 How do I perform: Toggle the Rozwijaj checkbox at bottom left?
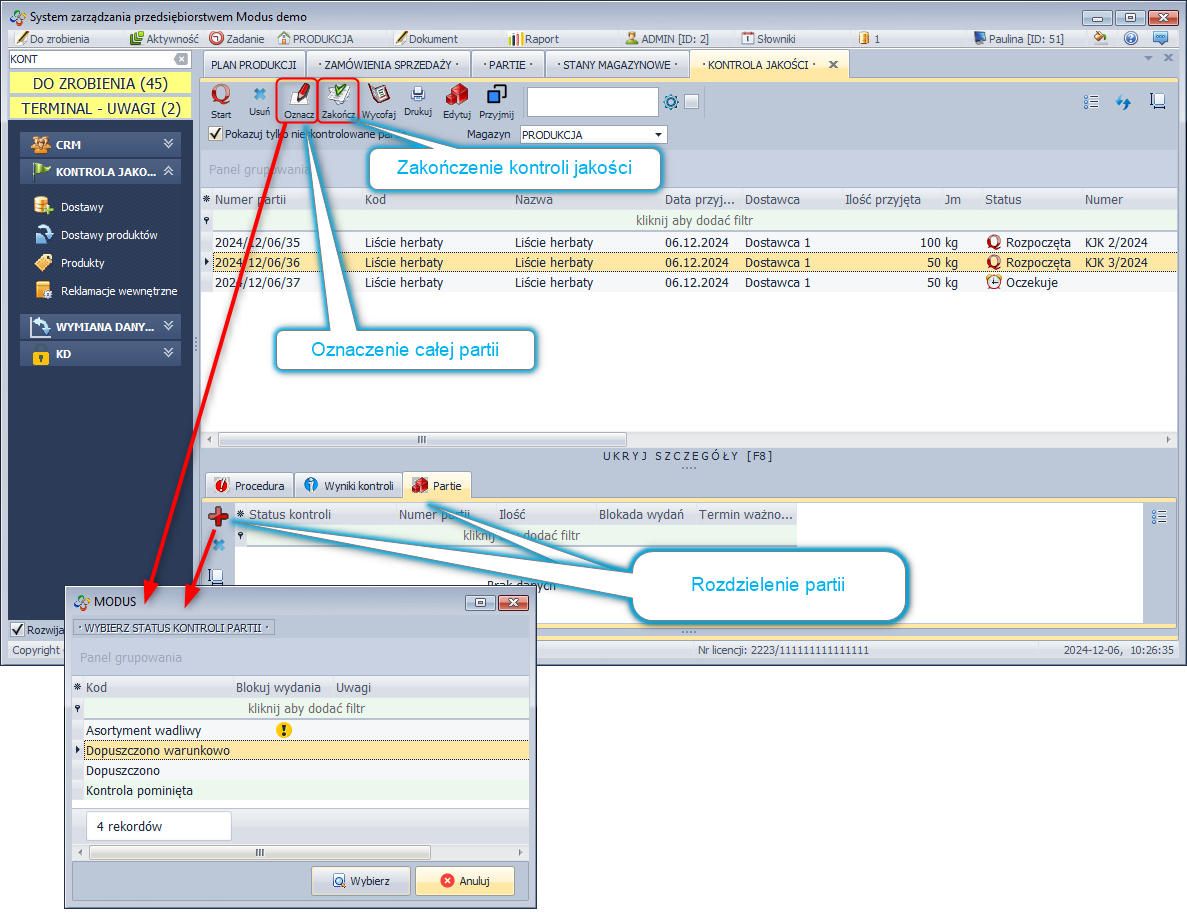click(x=17, y=629)
